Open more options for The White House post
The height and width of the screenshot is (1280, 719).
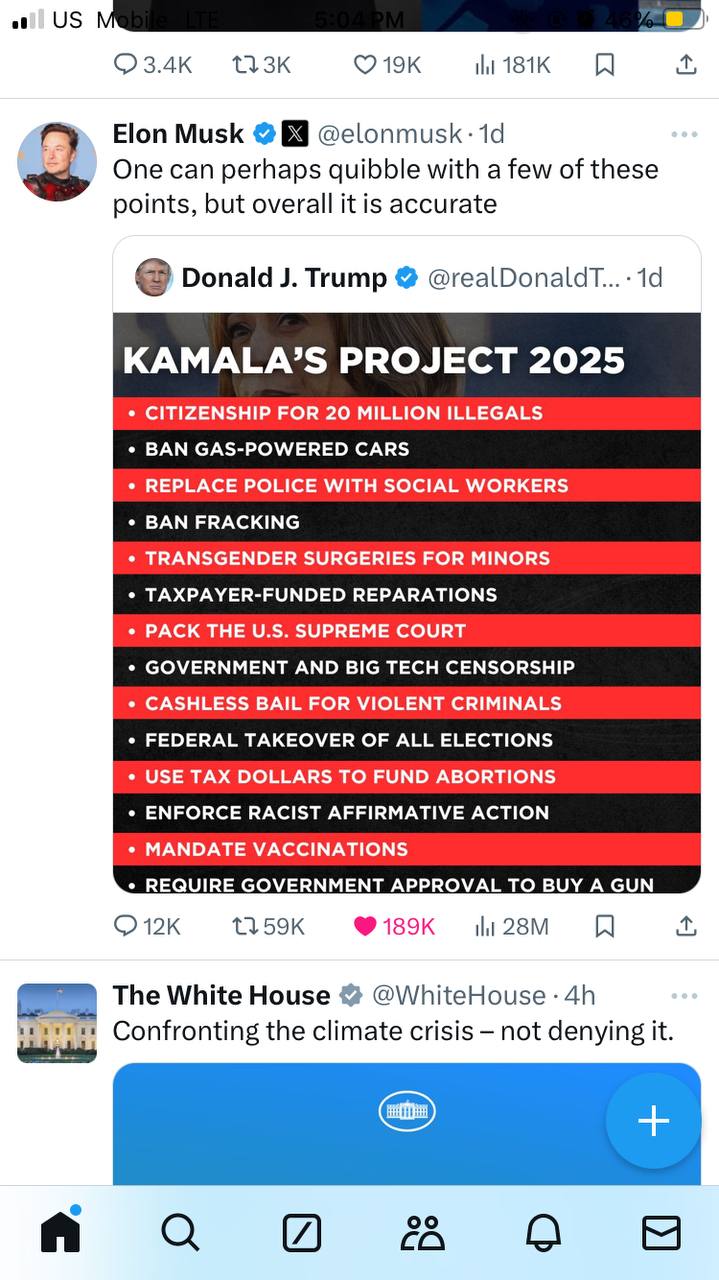[684, 996]
